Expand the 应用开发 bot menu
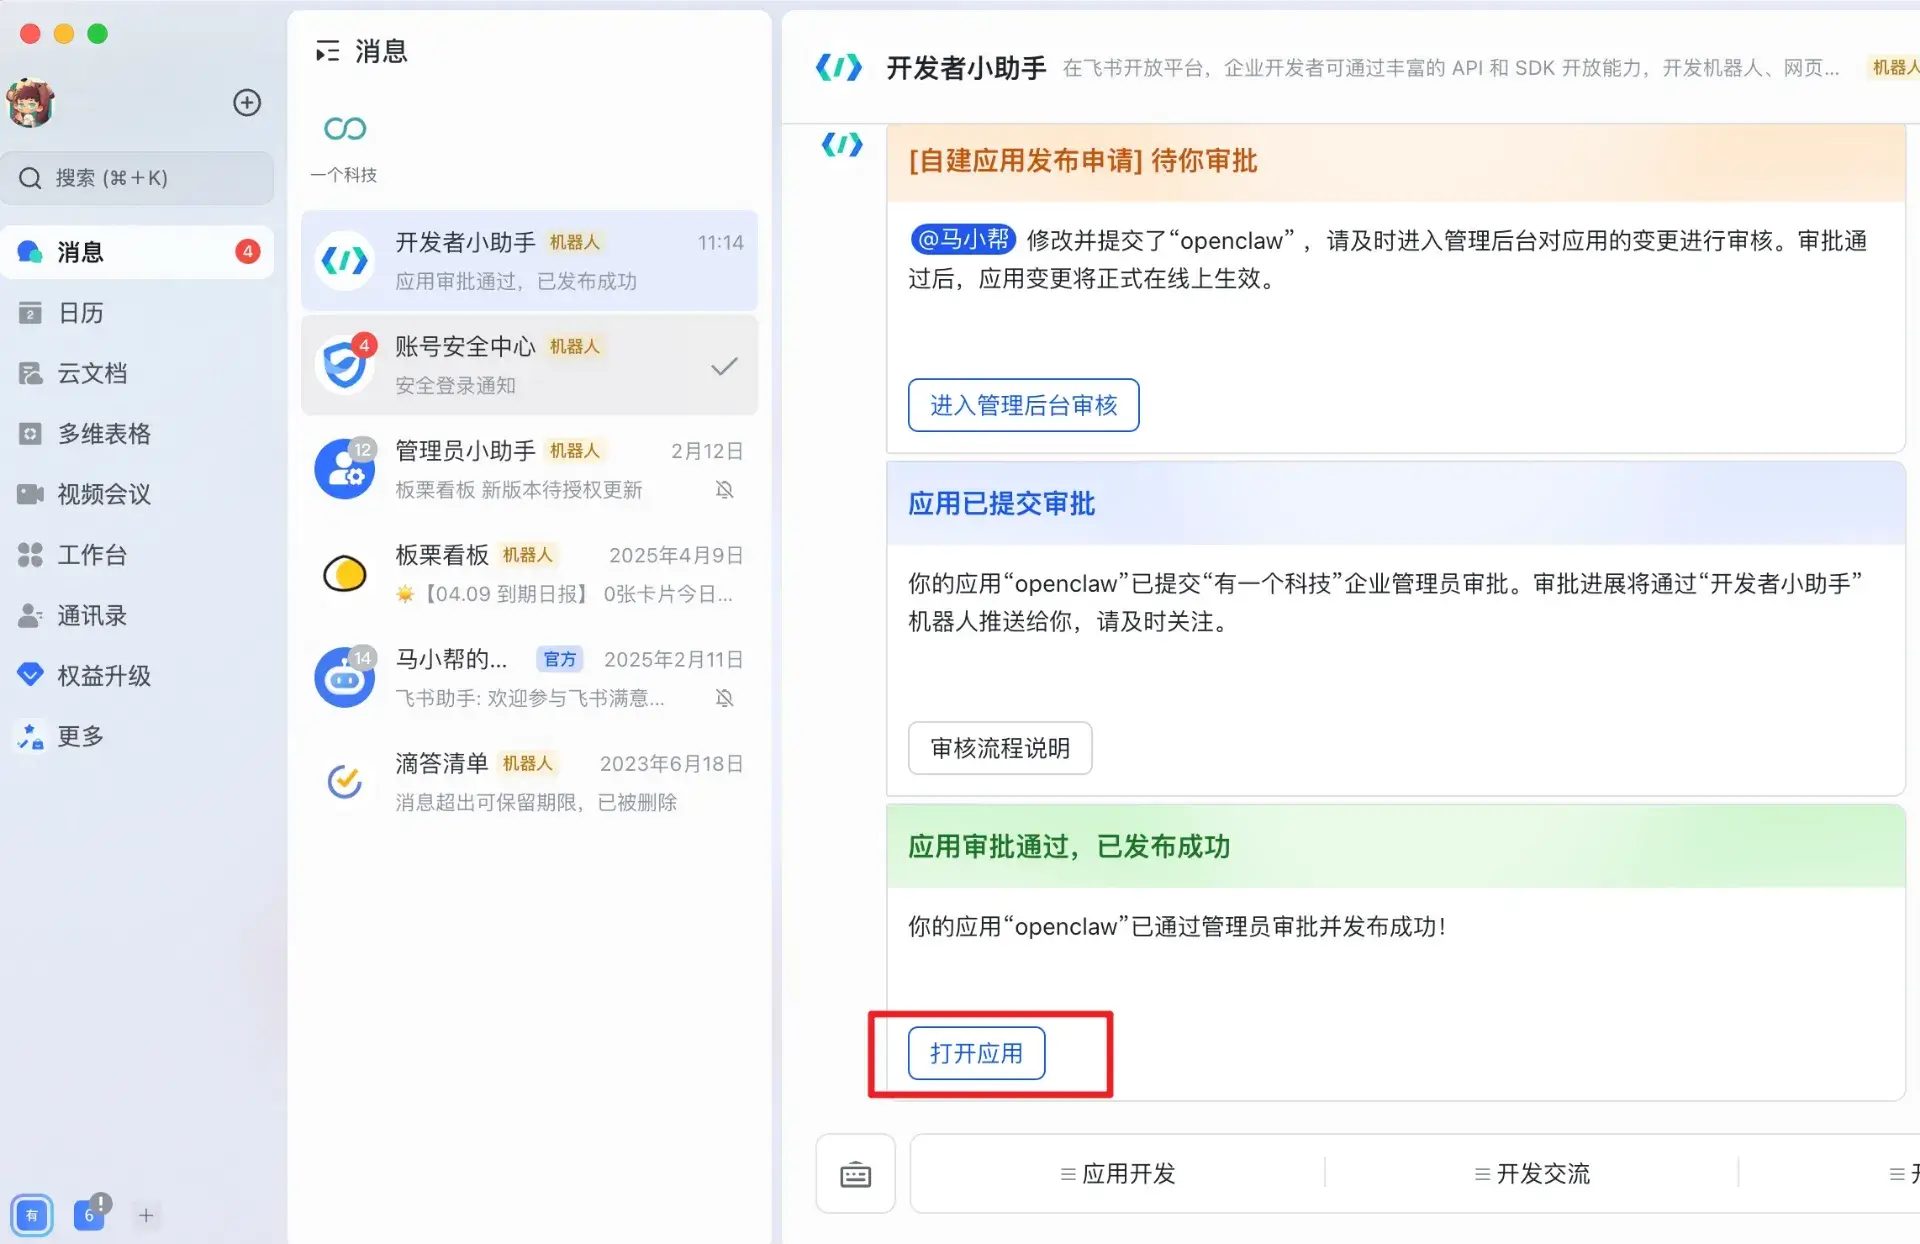 coord(1118,1174)
